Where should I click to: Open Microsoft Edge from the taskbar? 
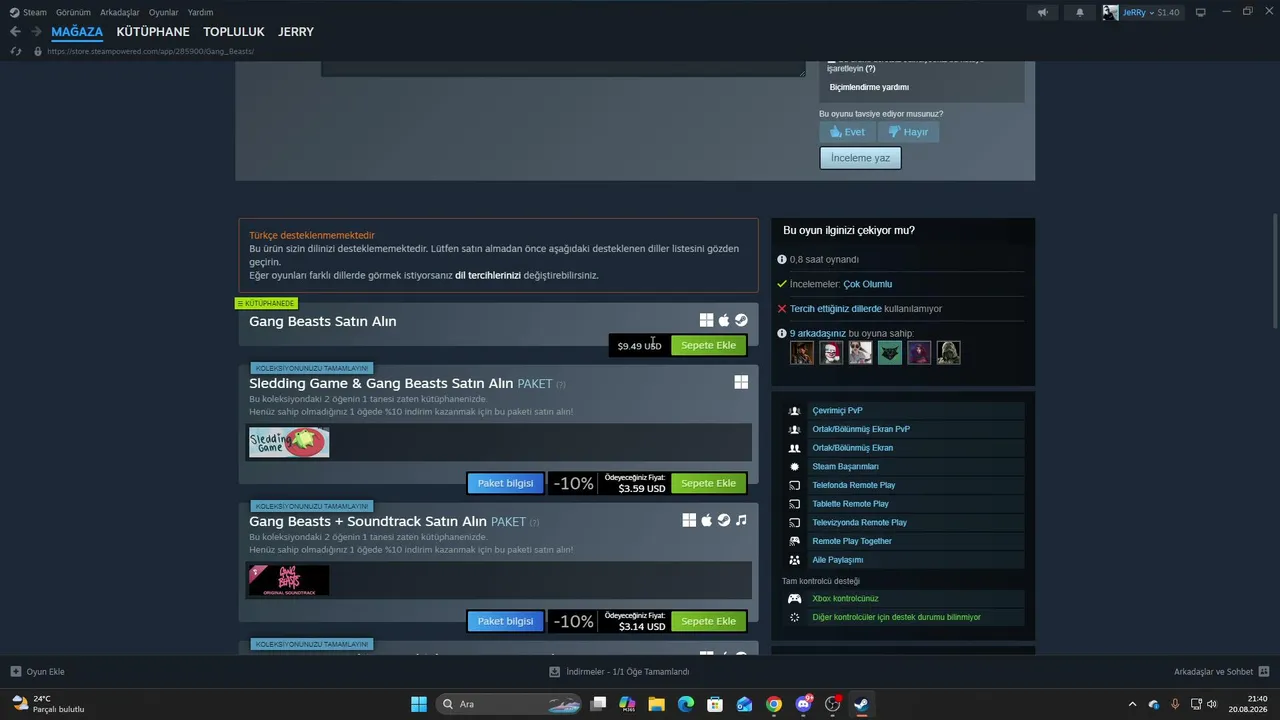pos(686,704)
